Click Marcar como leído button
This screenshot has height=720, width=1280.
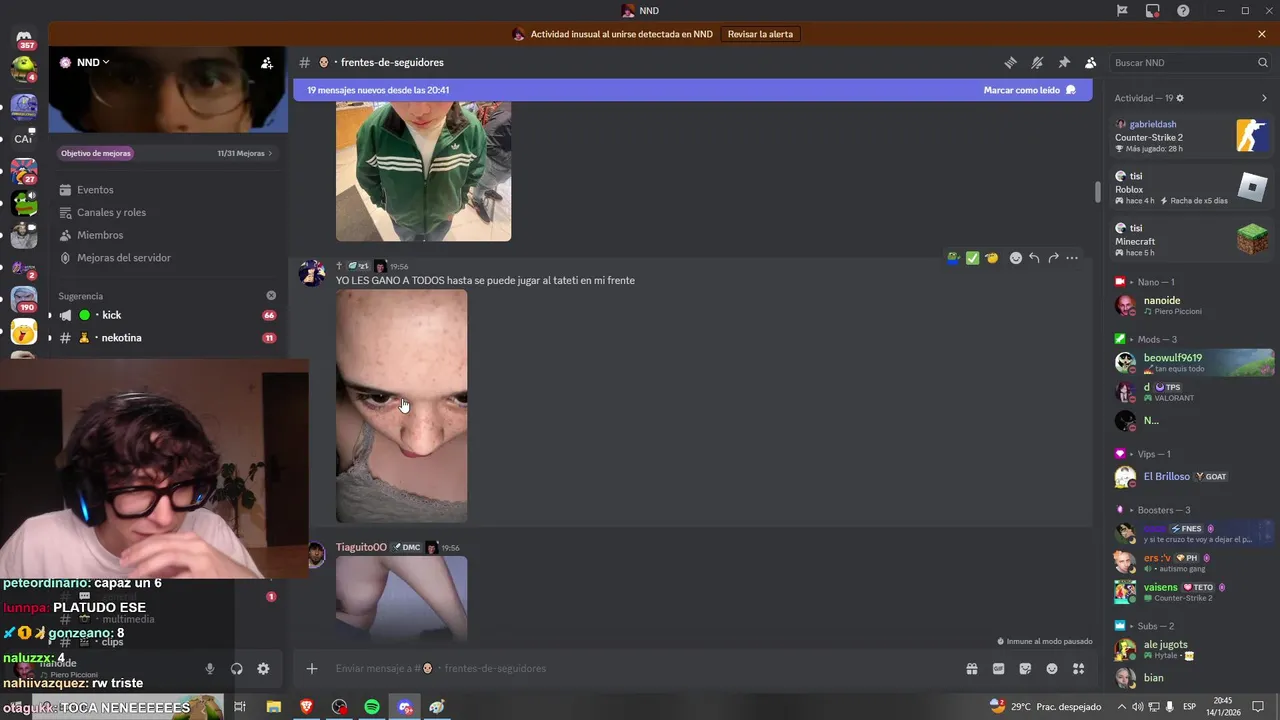coord(1029,90)
